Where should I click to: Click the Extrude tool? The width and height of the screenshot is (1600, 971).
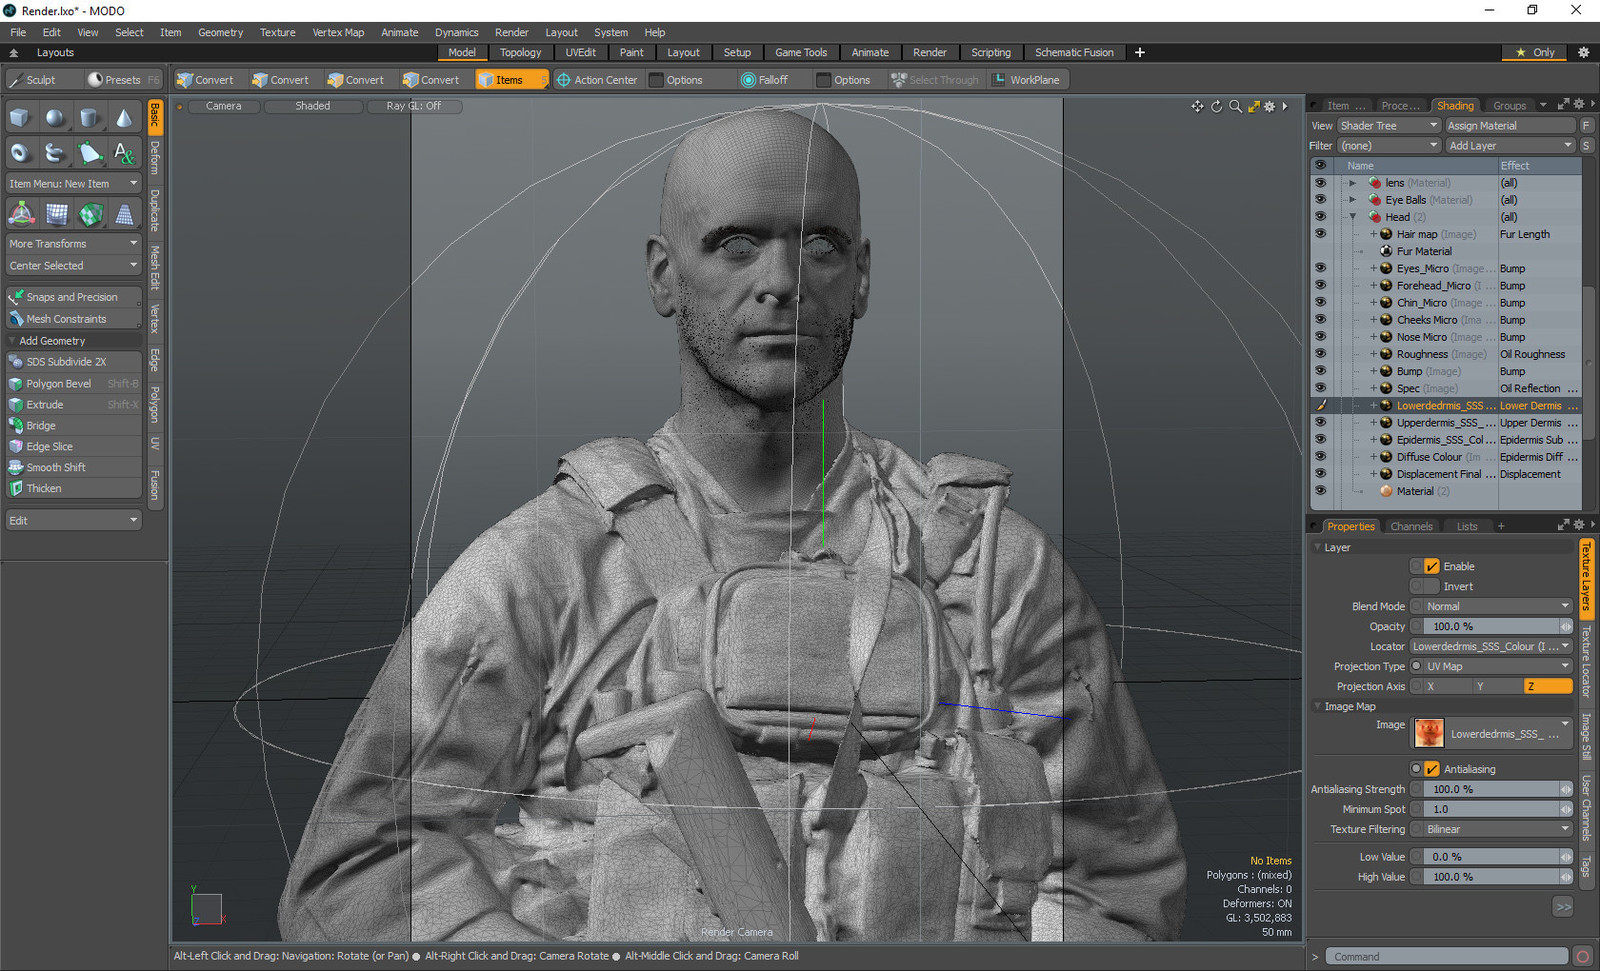(x=45, y=405)
